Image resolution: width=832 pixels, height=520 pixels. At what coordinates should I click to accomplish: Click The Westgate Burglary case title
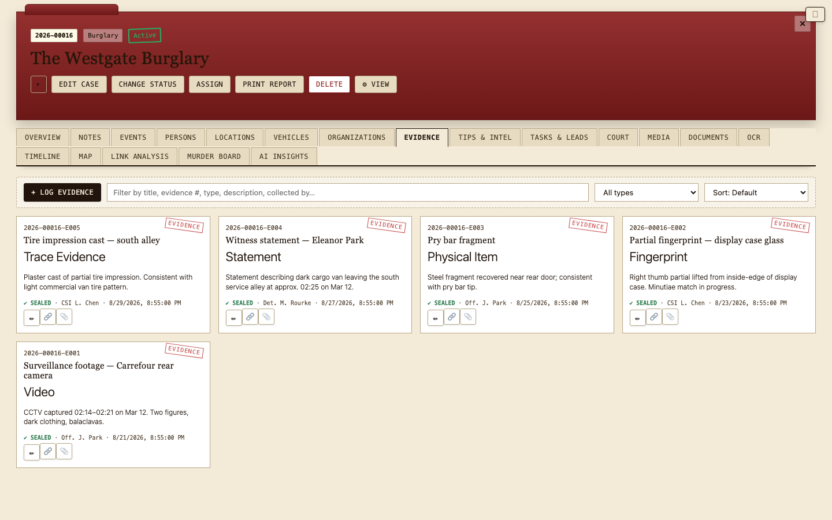119,58
